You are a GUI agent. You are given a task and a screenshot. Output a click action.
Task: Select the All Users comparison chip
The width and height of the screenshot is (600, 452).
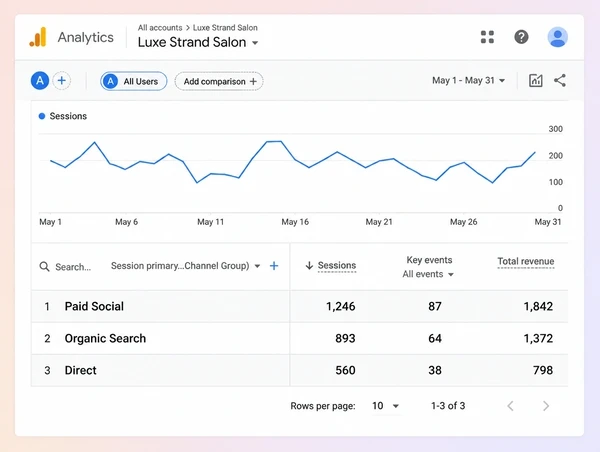[x=134, y=81]
